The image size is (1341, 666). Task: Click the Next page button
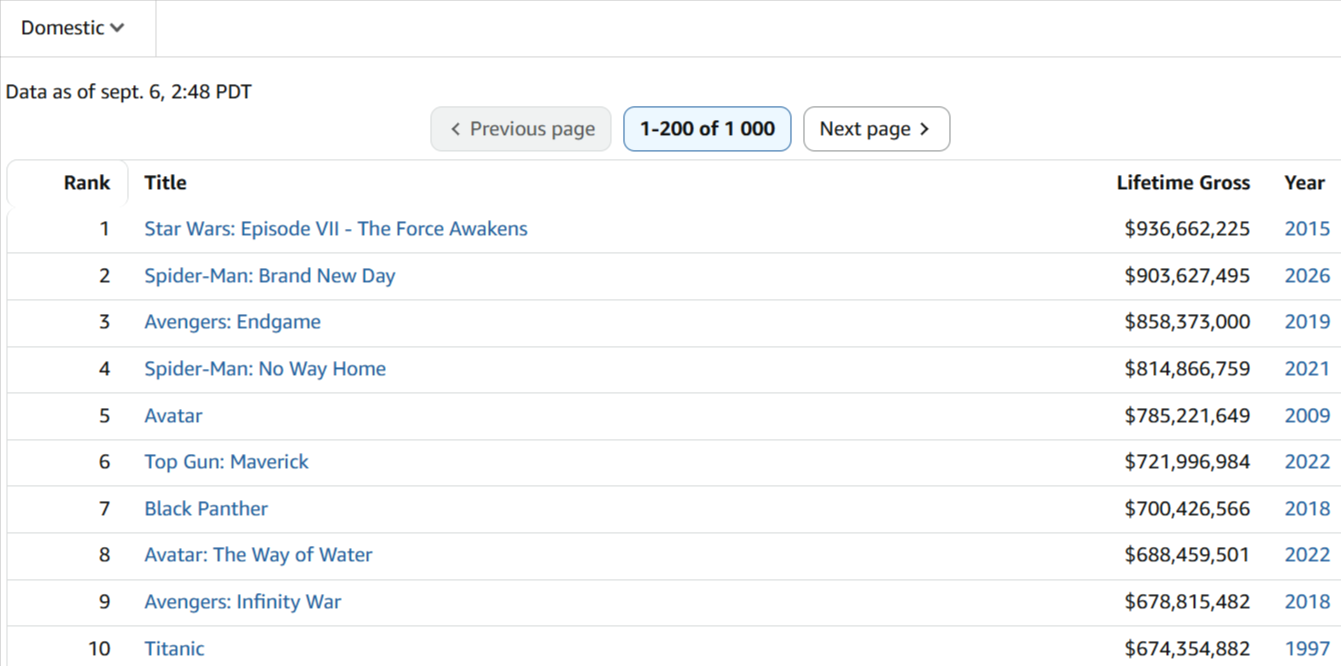876,129
